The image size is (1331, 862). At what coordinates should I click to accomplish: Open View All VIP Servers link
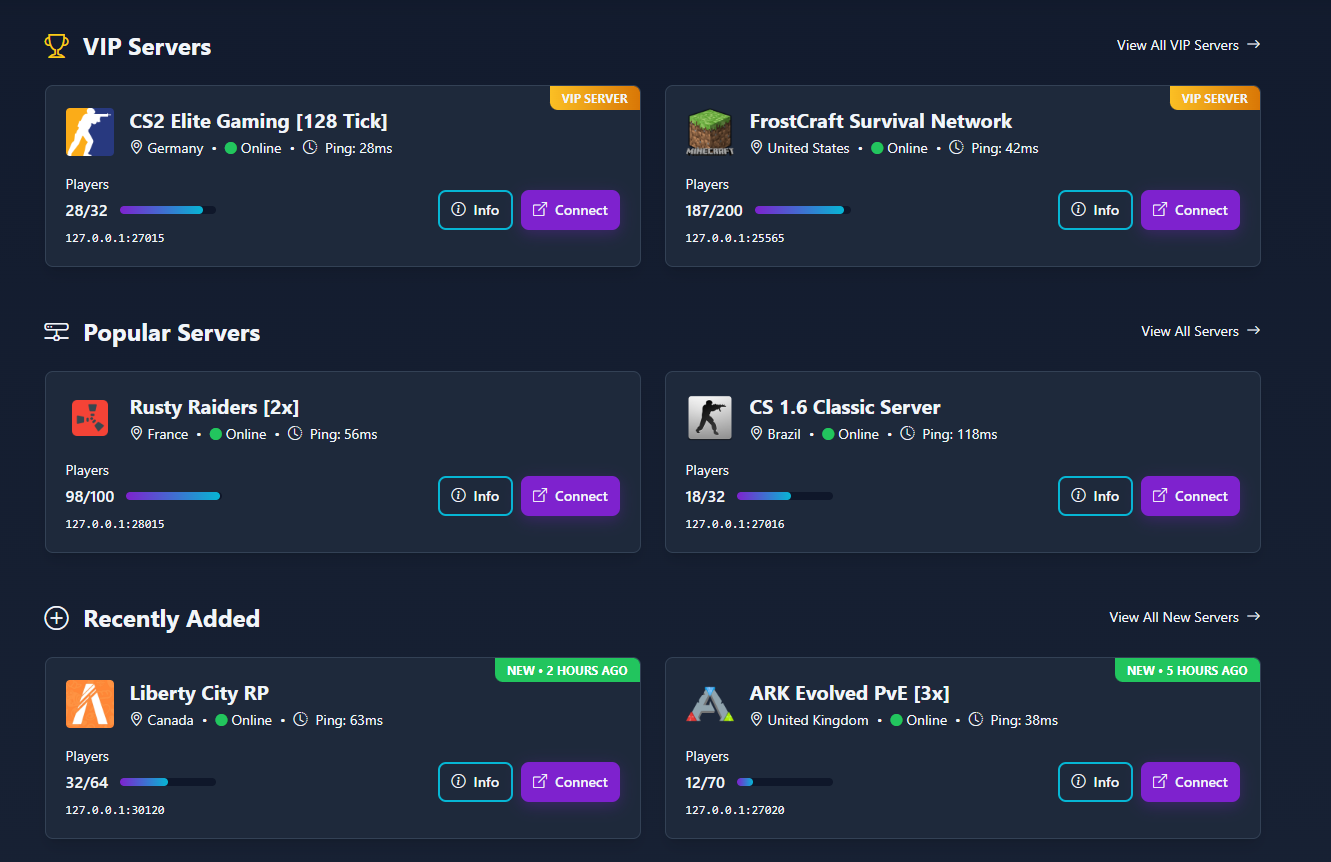click(x=1188, y=45)
